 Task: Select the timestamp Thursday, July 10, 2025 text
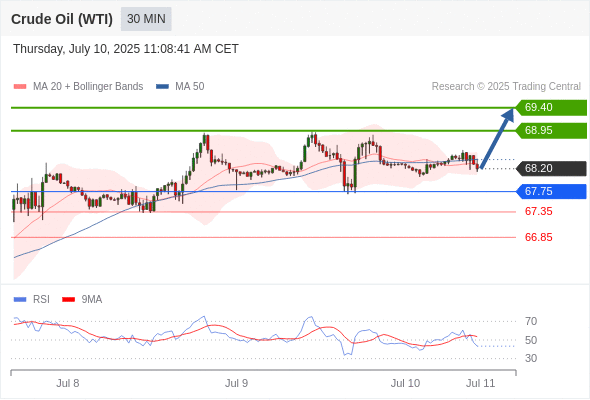point(126,49)
